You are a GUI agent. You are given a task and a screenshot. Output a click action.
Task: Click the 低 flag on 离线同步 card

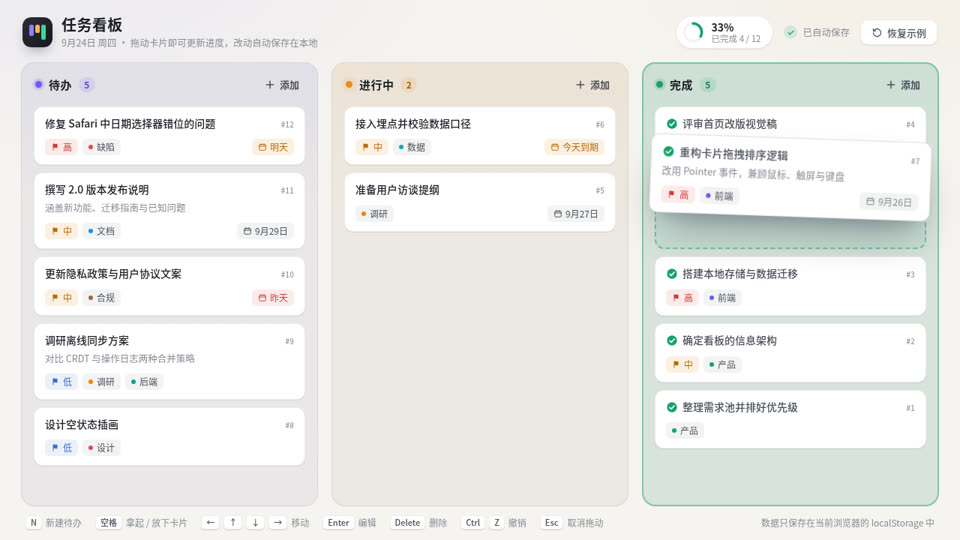(61, 381)
